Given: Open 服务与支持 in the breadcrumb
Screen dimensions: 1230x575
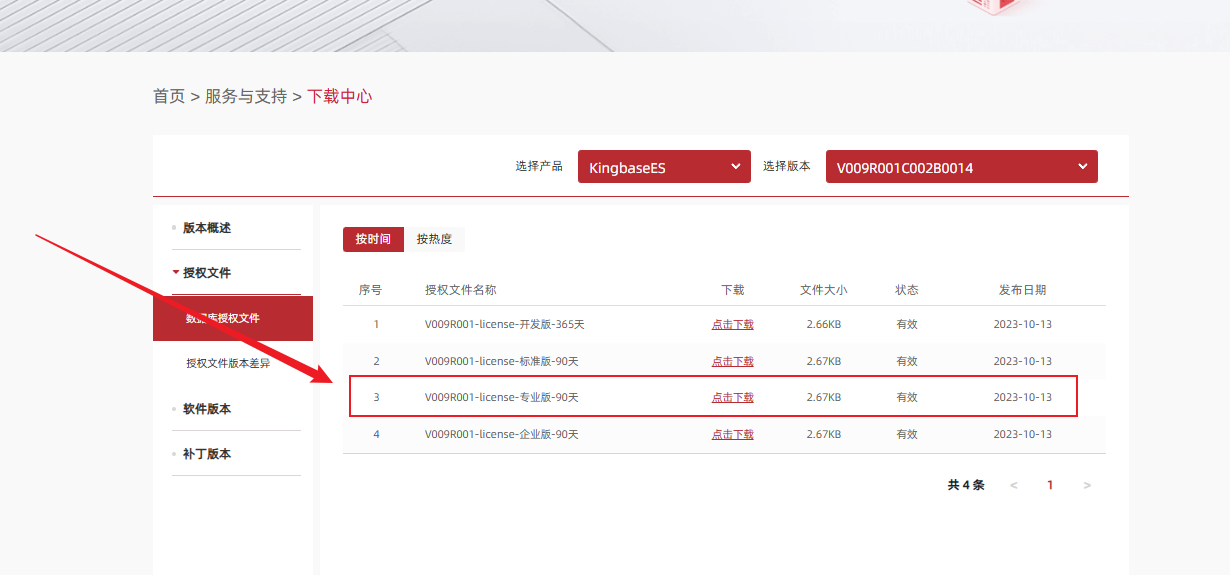Looking at the screenshot, I should pos(246,96).
